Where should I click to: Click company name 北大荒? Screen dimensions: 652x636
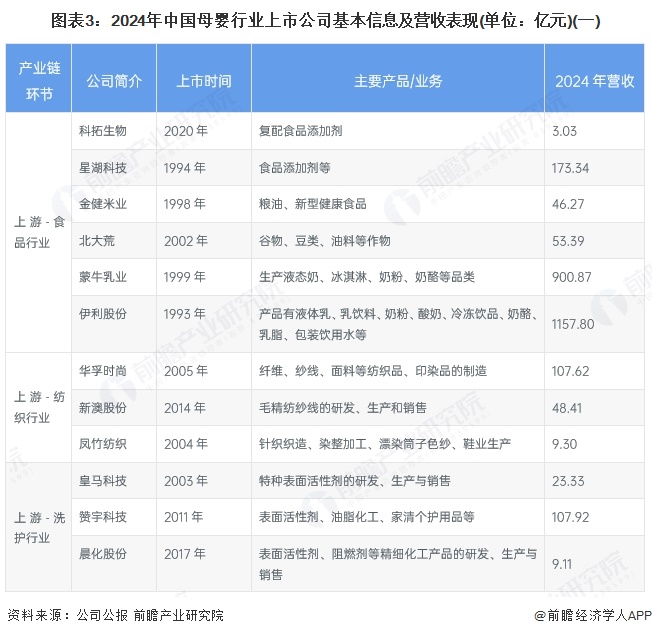tap(97, 241)
